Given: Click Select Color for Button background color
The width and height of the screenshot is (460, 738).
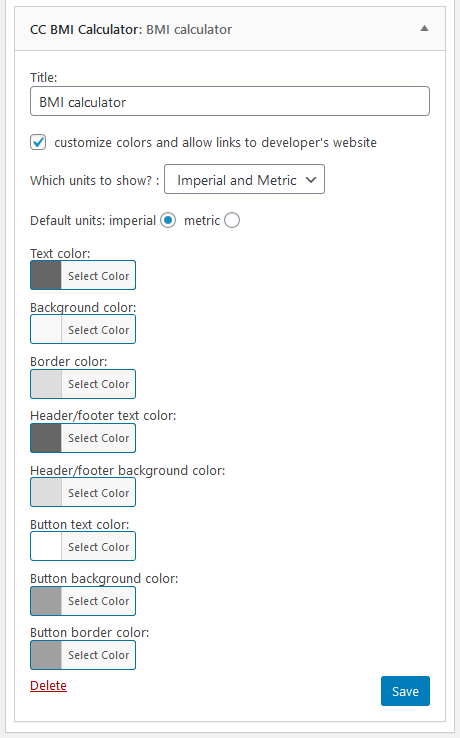Looking at the screenshot, I should point(98,601).
